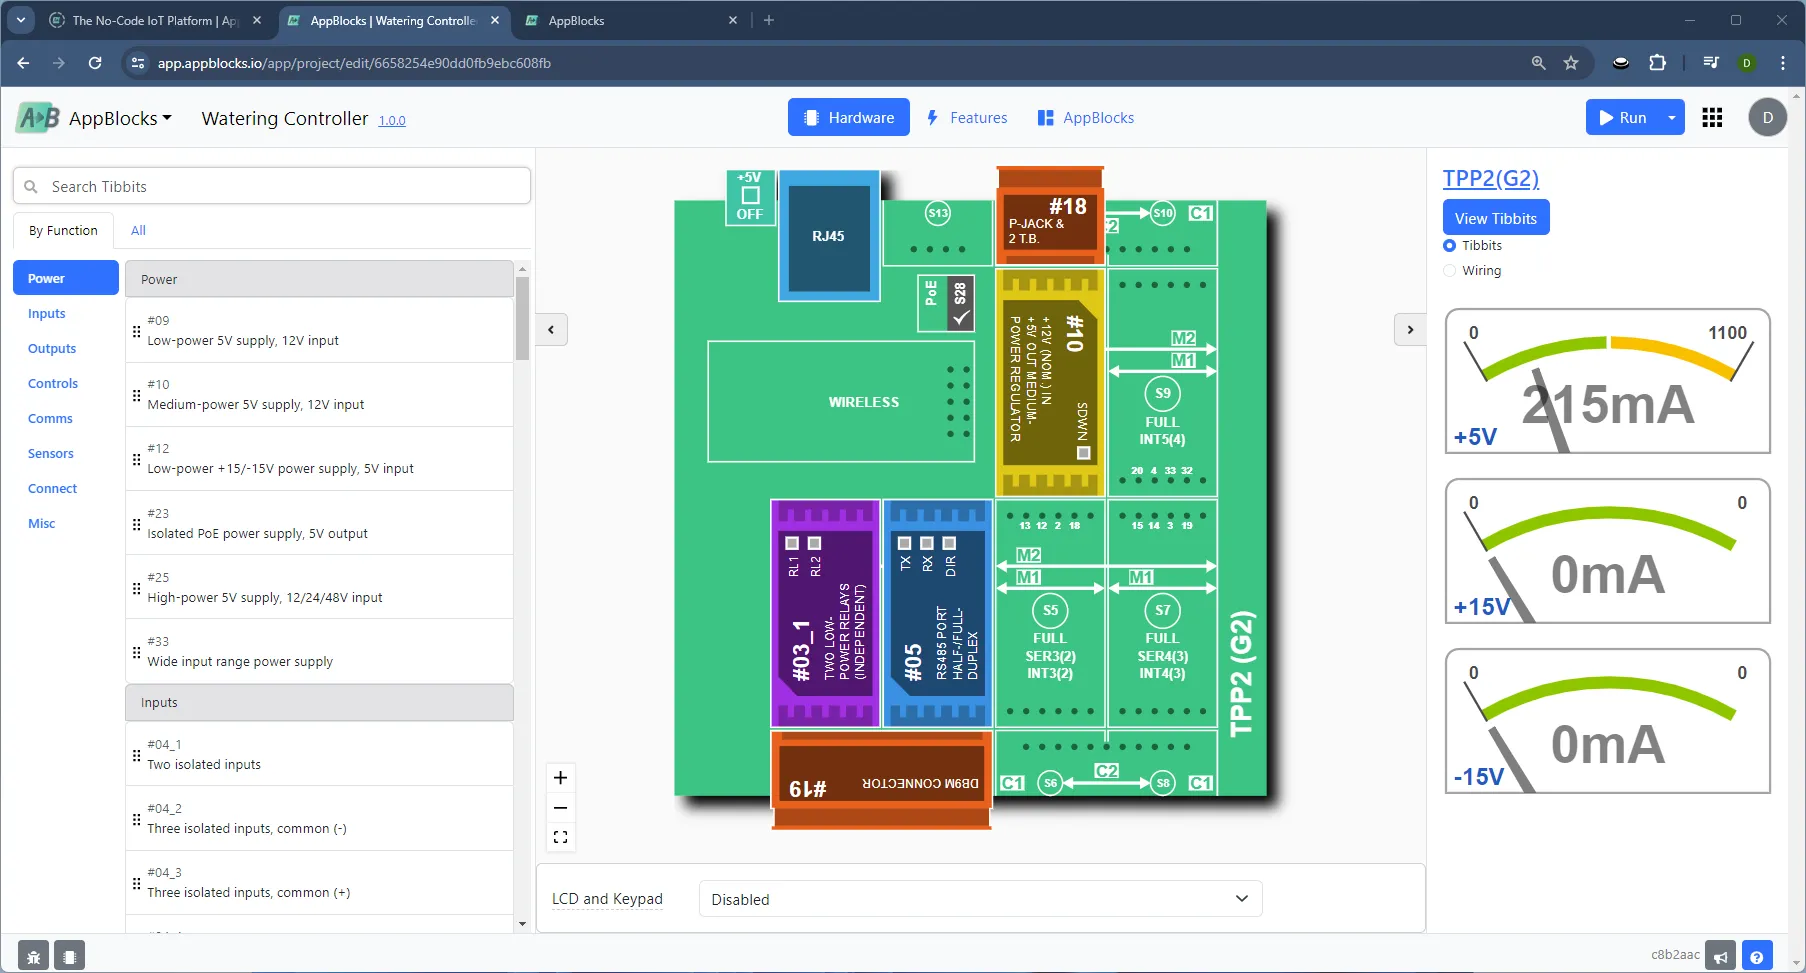Screen dimensions: 1806x973
Task: Click the announcements megaphone icon
Action: coord(1720,956)
